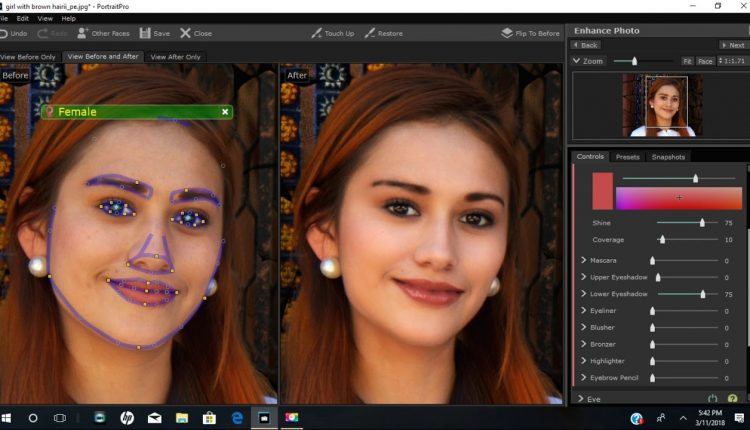
Task: Expand the Blusher section
Action: (x=584, y=327)
